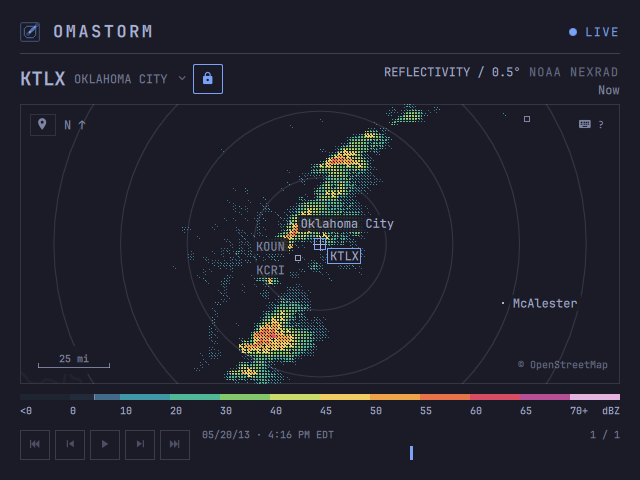Click the map location pin button
The width and height of the screenshot is (640, 480).
point(43,124)
